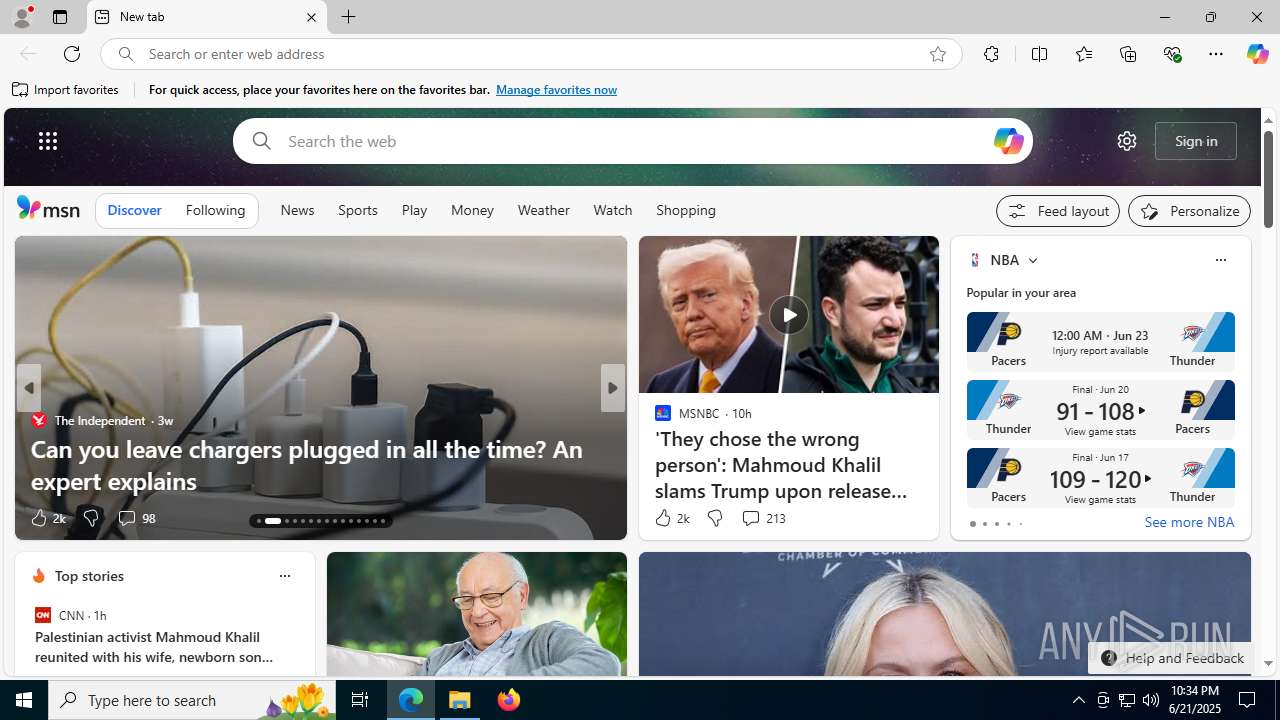Dislike the Mahmoud Khalil MSNBC story
The width and height of the screenshot is (1280, 720).
714,518
